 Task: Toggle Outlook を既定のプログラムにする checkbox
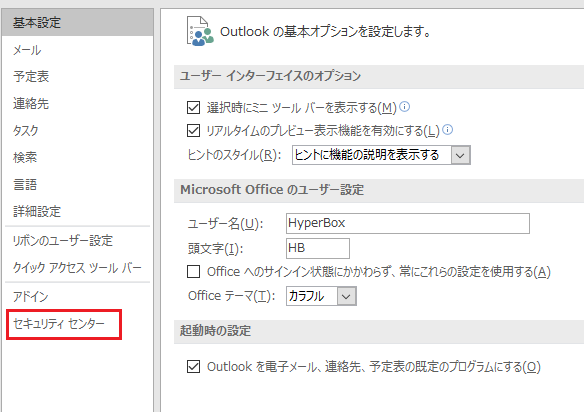pos(193,367)
